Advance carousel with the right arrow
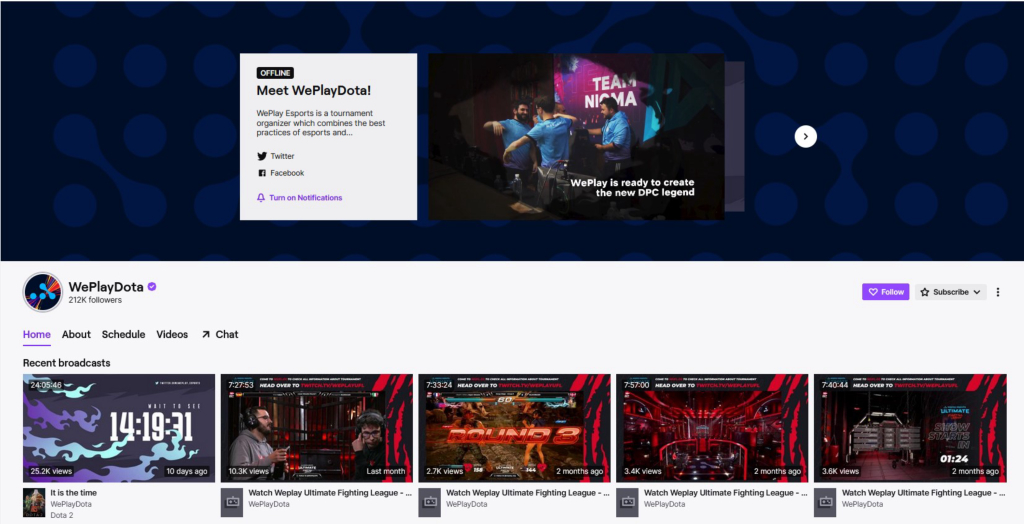Screen dimensions: 1024x524 [x=805, y=137]
